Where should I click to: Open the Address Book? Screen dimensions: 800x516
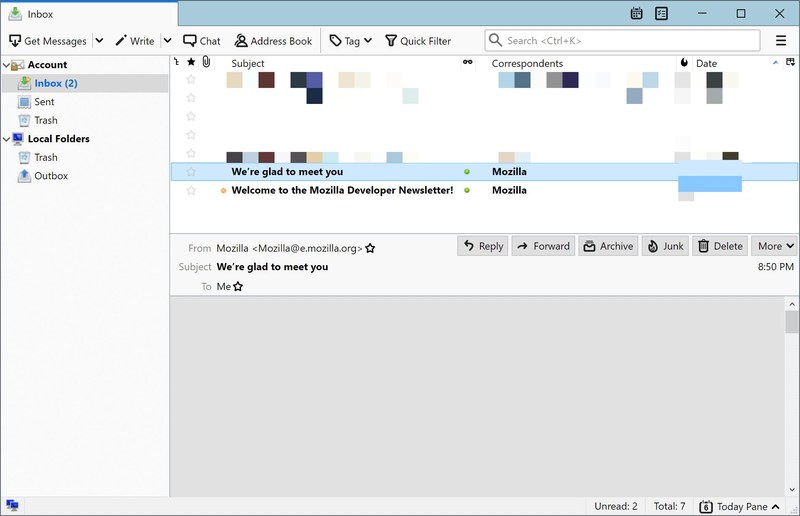click(273, 41)
